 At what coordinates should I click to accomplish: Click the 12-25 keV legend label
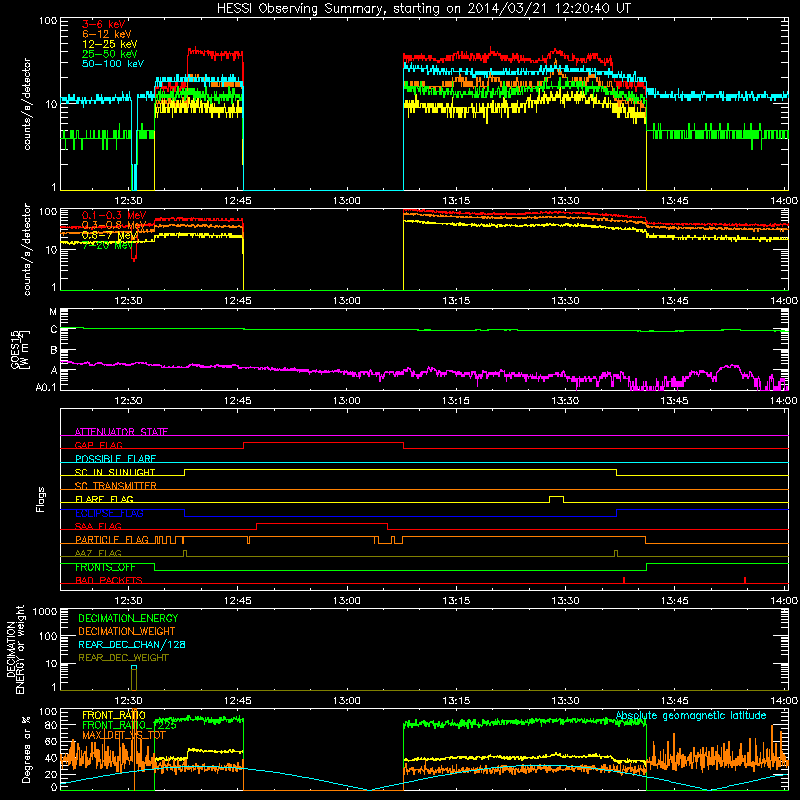coord(110,44)
